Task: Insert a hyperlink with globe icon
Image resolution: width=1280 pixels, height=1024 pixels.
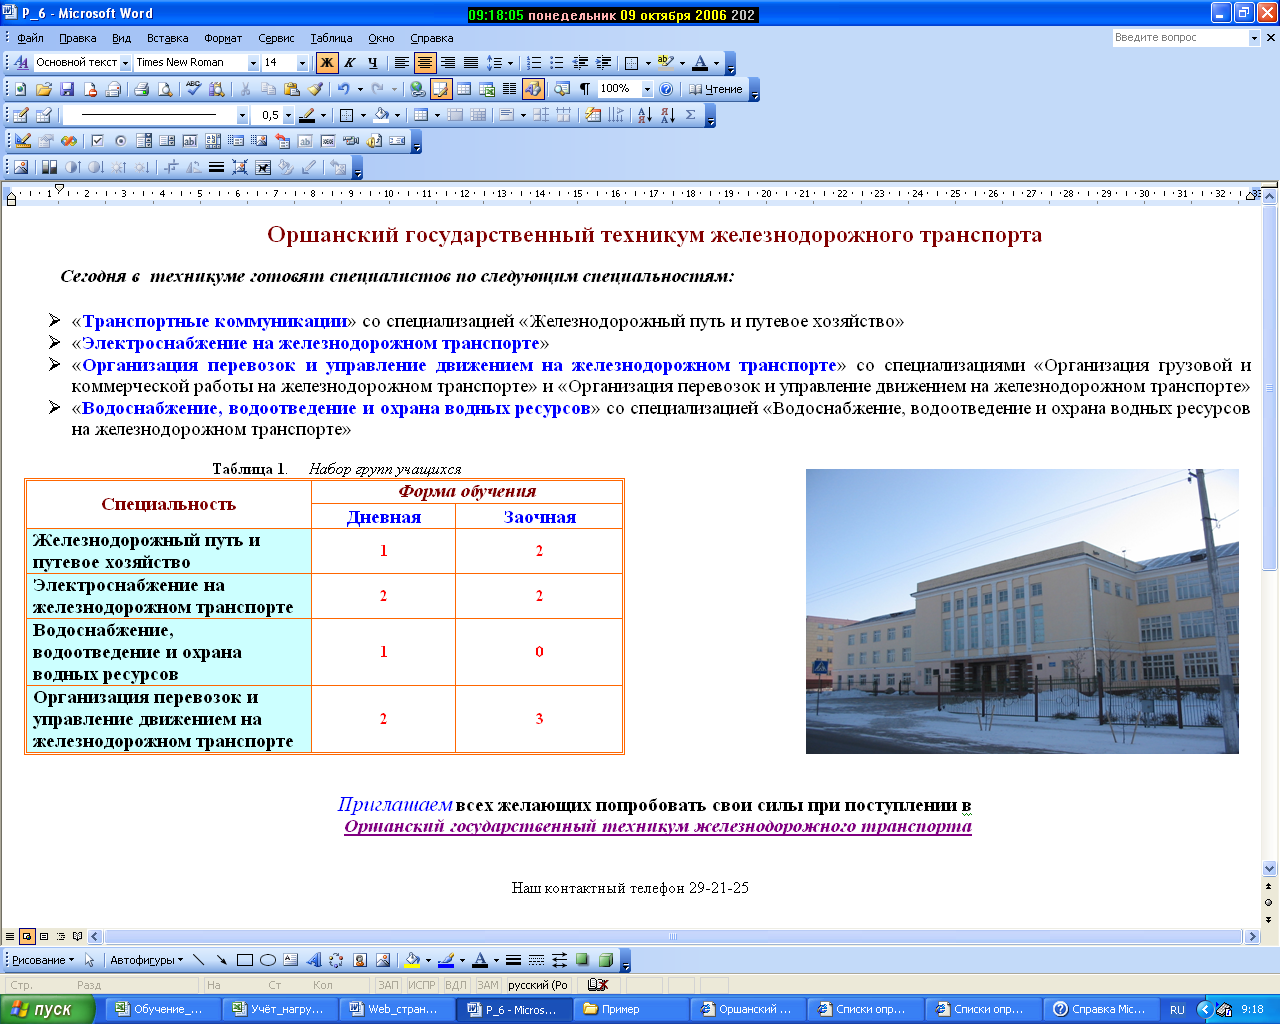Action: point(418,89)
